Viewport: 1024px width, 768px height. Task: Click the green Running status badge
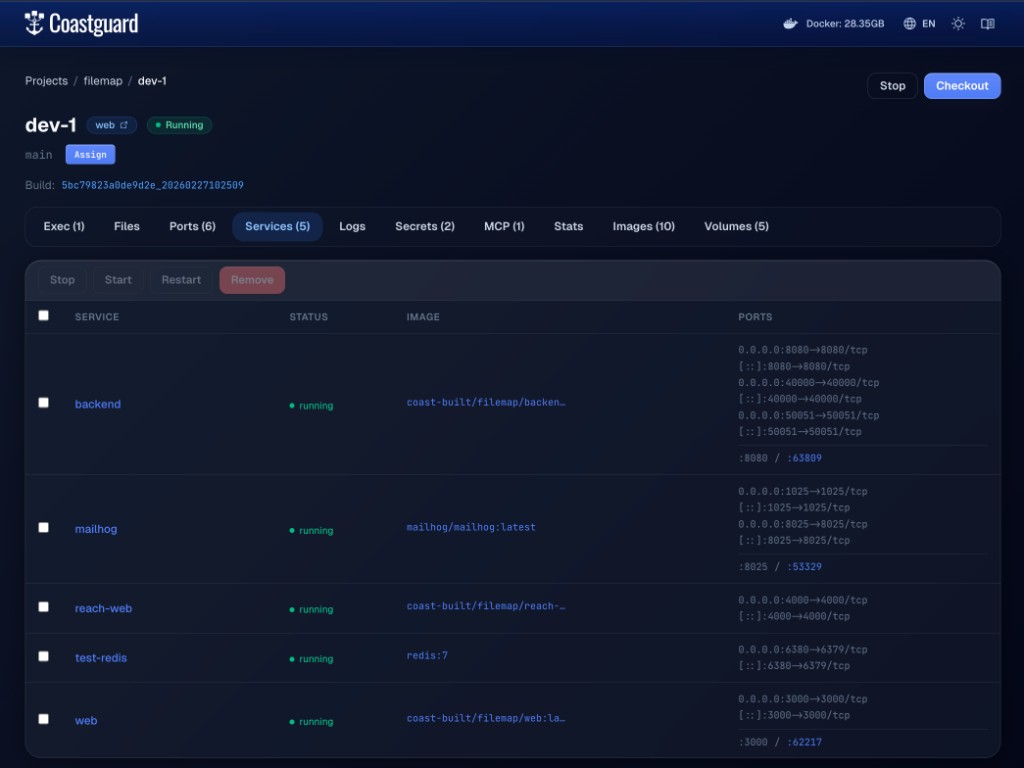point(180,125)
